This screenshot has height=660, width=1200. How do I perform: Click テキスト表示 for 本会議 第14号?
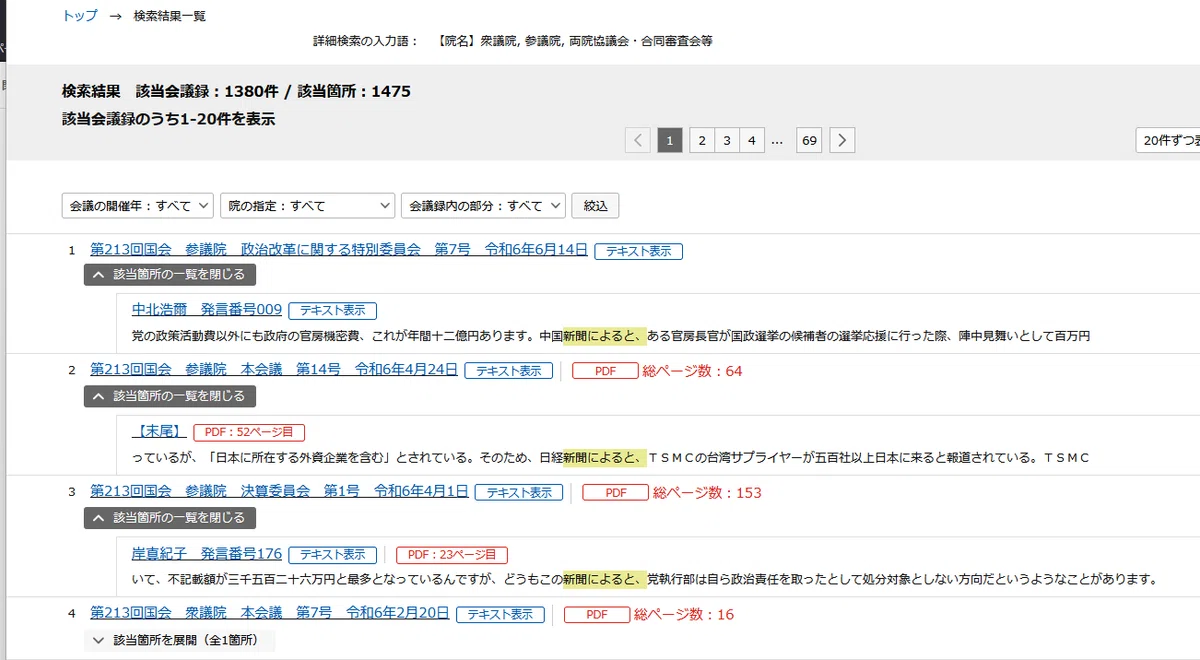pos(509,371)
